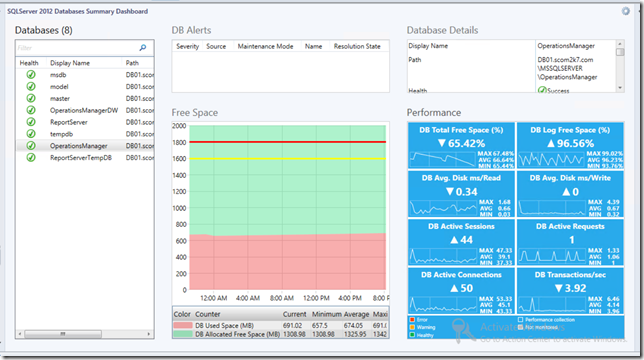Click the Performance collection legend box

point(521,319)
